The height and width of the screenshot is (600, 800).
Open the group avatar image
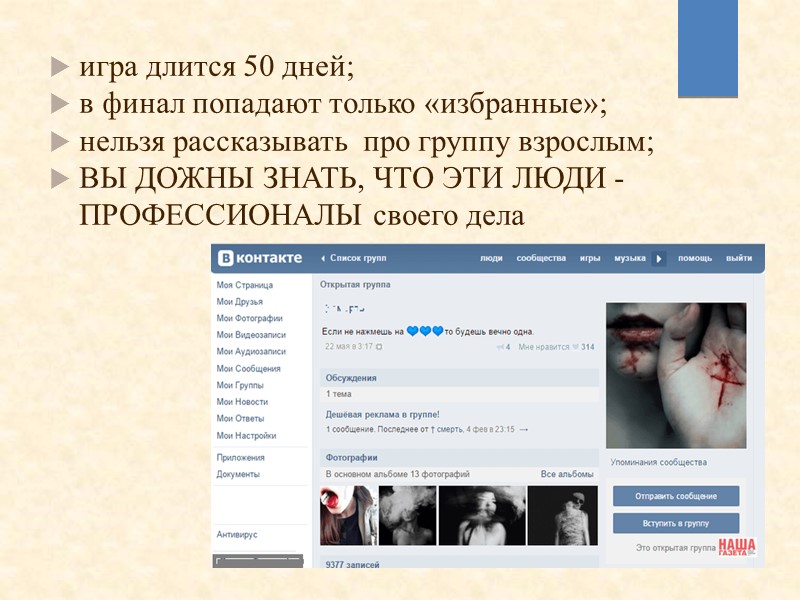tap(676, 376)
